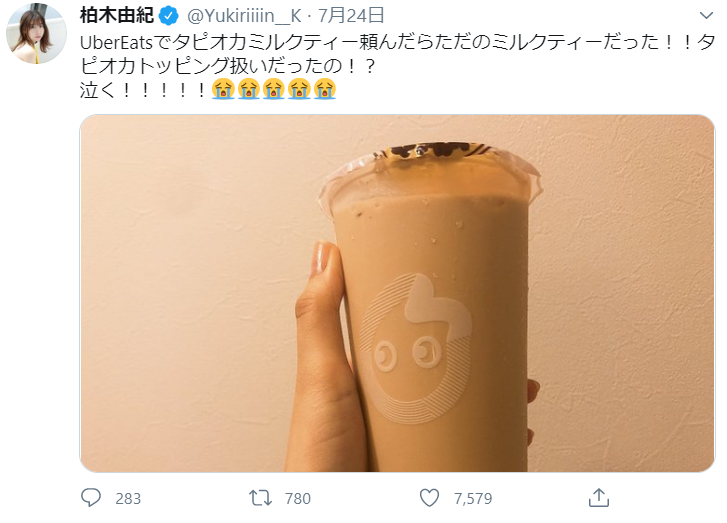The width and height of the screenshot is (727, 523).
Task: Click the 780 retweet count
Action: pos(298,498)
